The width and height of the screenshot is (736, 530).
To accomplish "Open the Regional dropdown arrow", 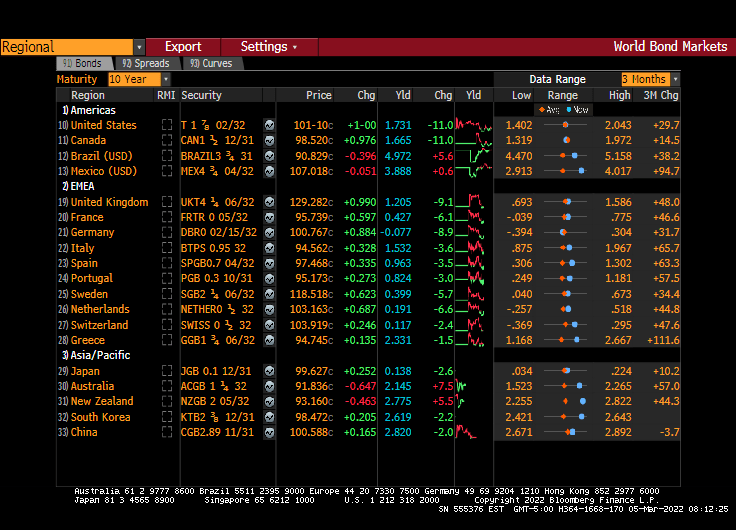I will pos(139,47).
